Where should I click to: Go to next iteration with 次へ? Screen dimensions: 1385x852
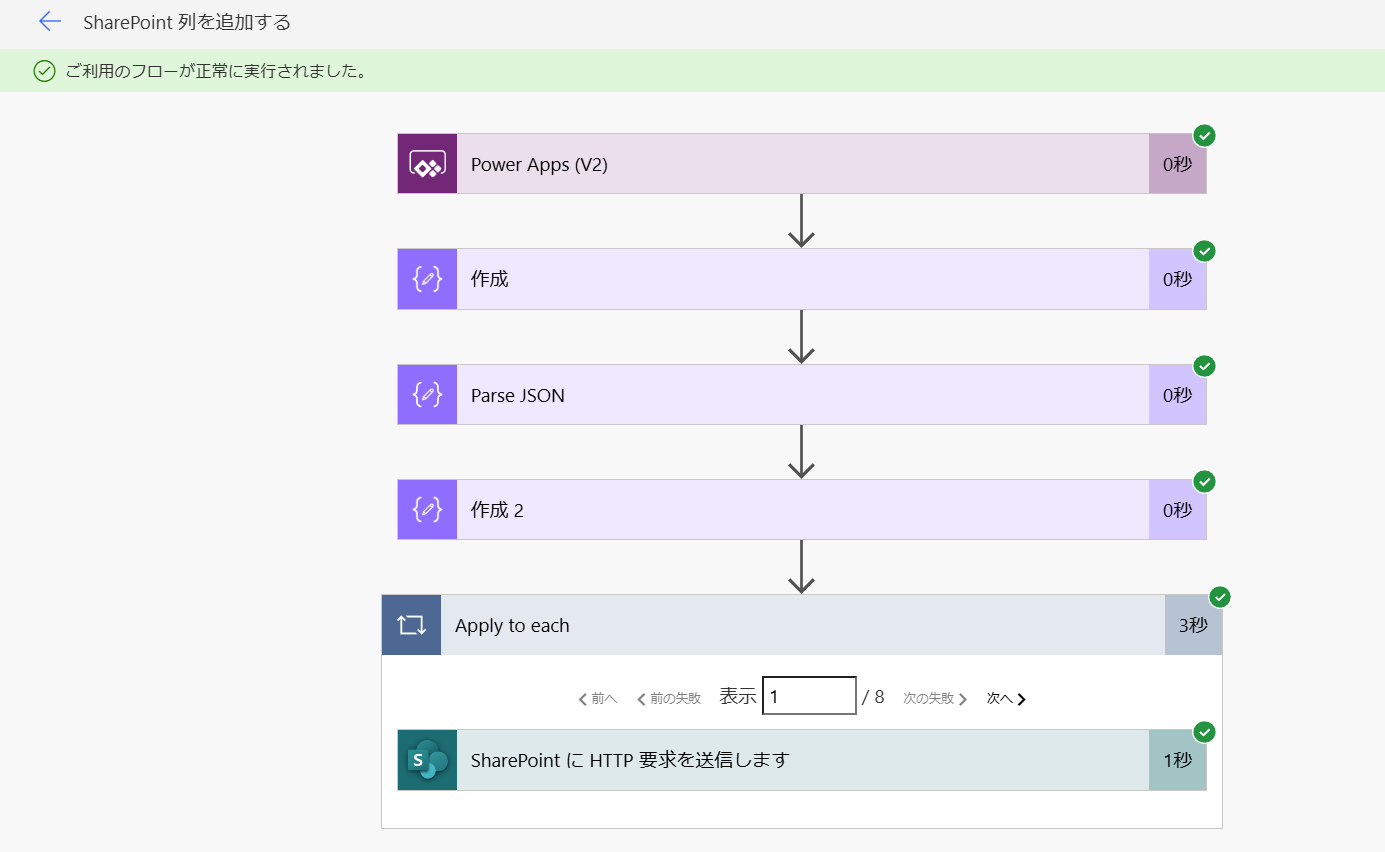point(1007,698)
